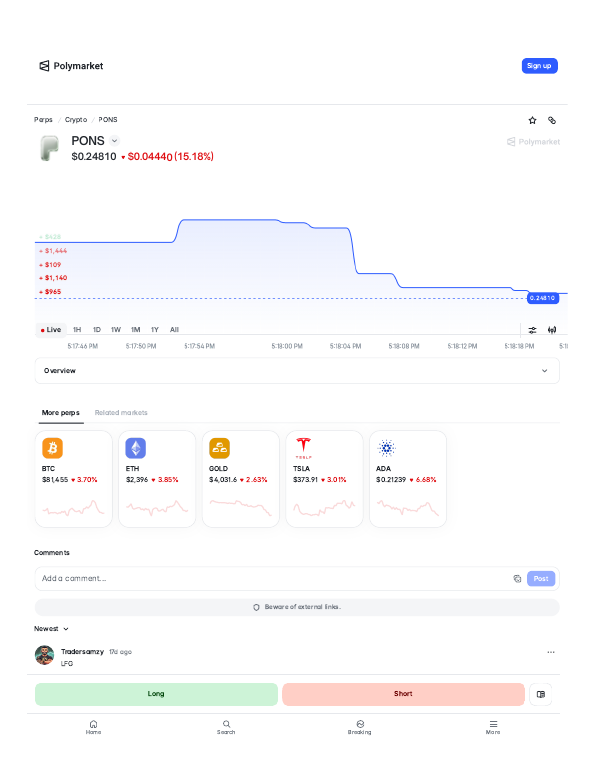
Task: Click the Tesla logo icon
Action: point(303,448)
